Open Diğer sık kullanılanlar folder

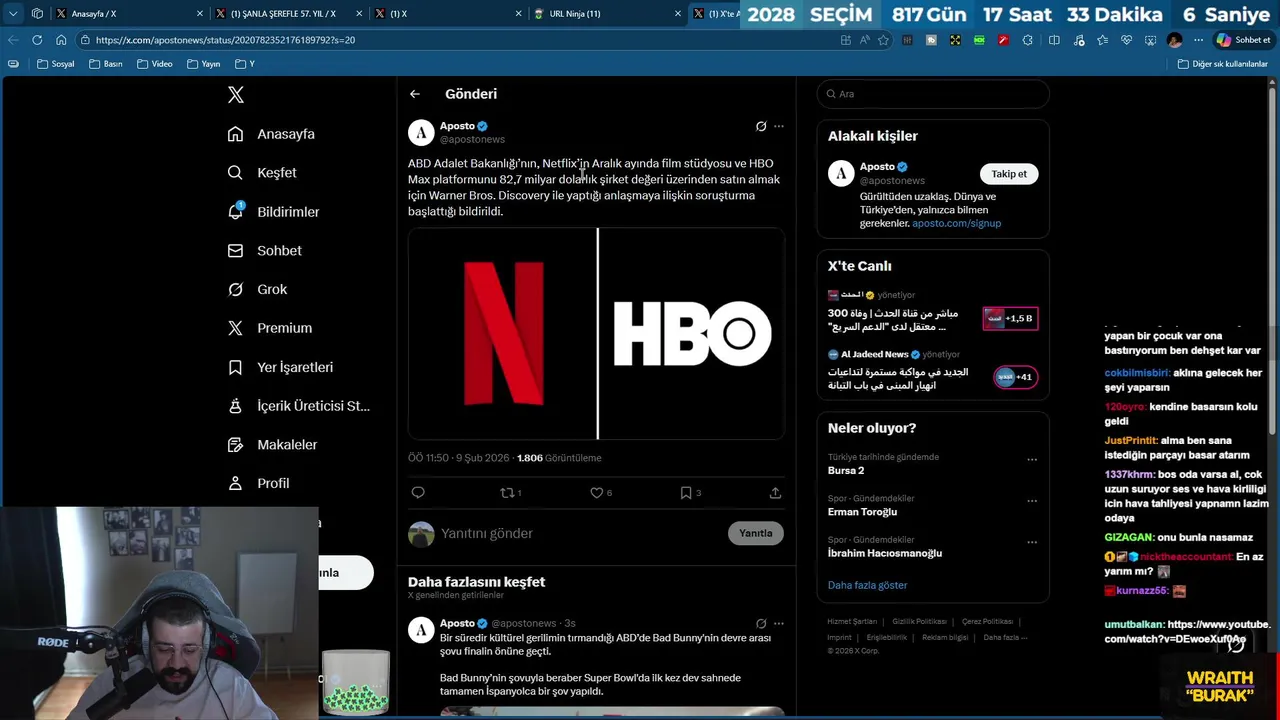pyautogui.click(x=1222, y=64)
